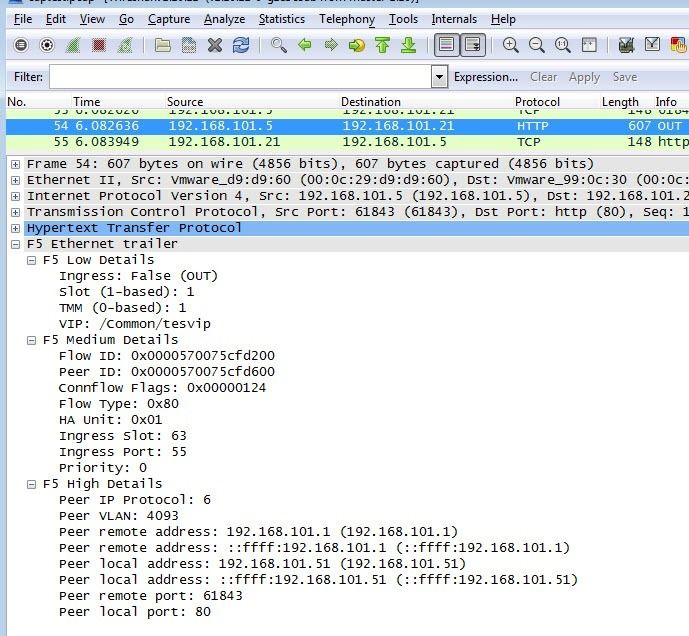Open capture filters icon

pos(626,45)
